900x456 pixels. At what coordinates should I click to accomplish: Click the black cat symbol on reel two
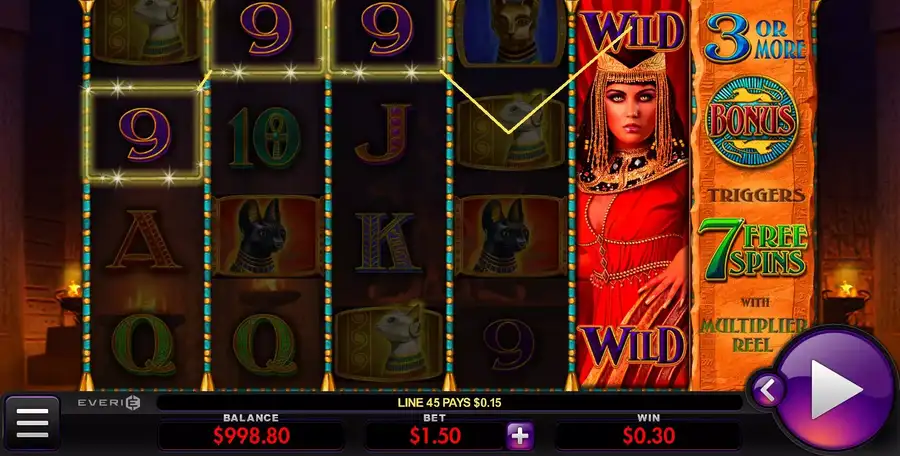pos(266,236)
